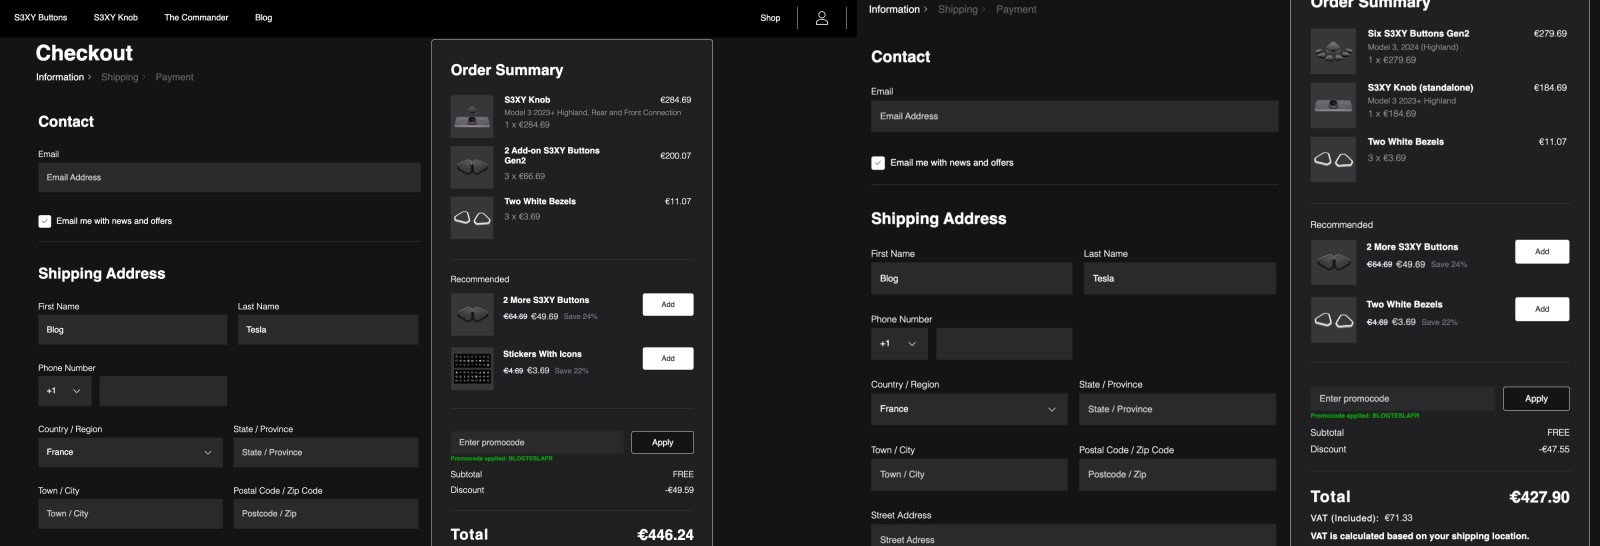Select the €446.24 total amount text
1600x546 pixels.
click(x=665, y=535)
